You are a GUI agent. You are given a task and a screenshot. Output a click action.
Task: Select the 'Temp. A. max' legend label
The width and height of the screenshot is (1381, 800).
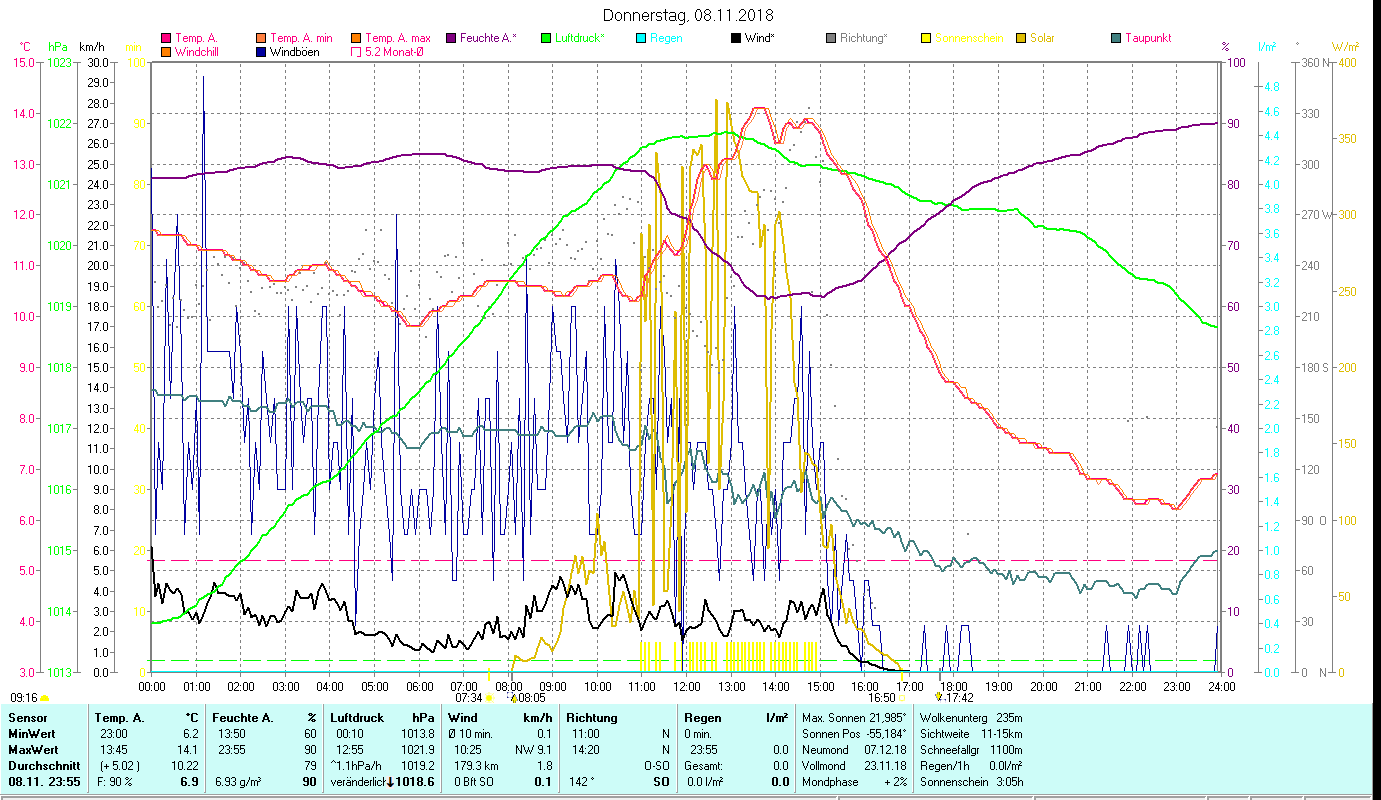click(398, 38)
